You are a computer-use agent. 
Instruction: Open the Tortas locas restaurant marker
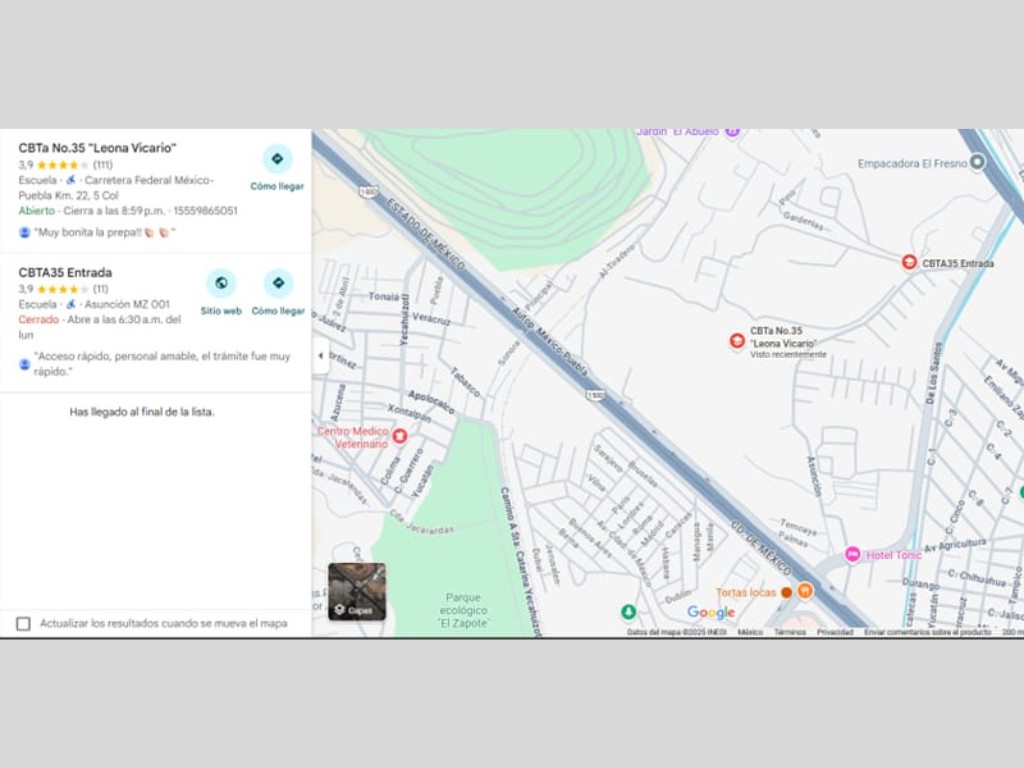pos(805,591)
